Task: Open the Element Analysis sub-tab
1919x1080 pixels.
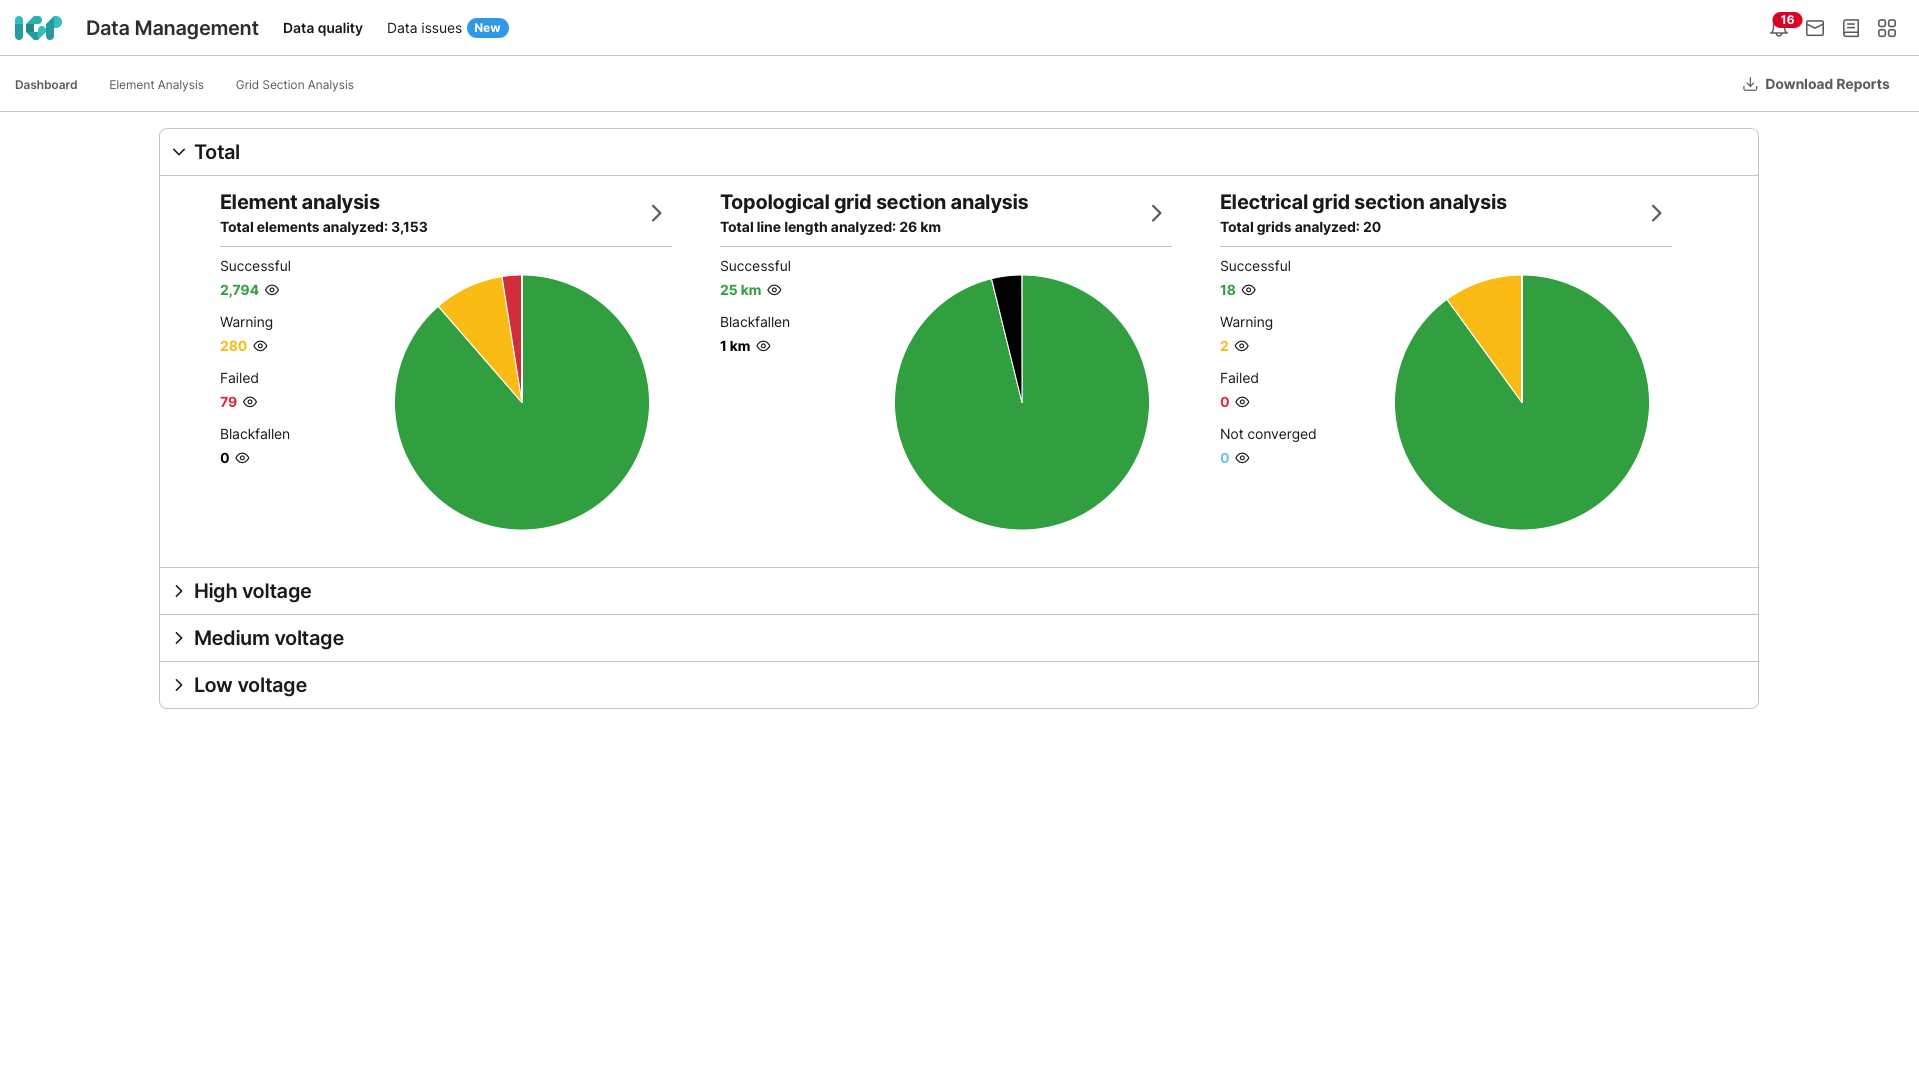Action: click(156, 85)
